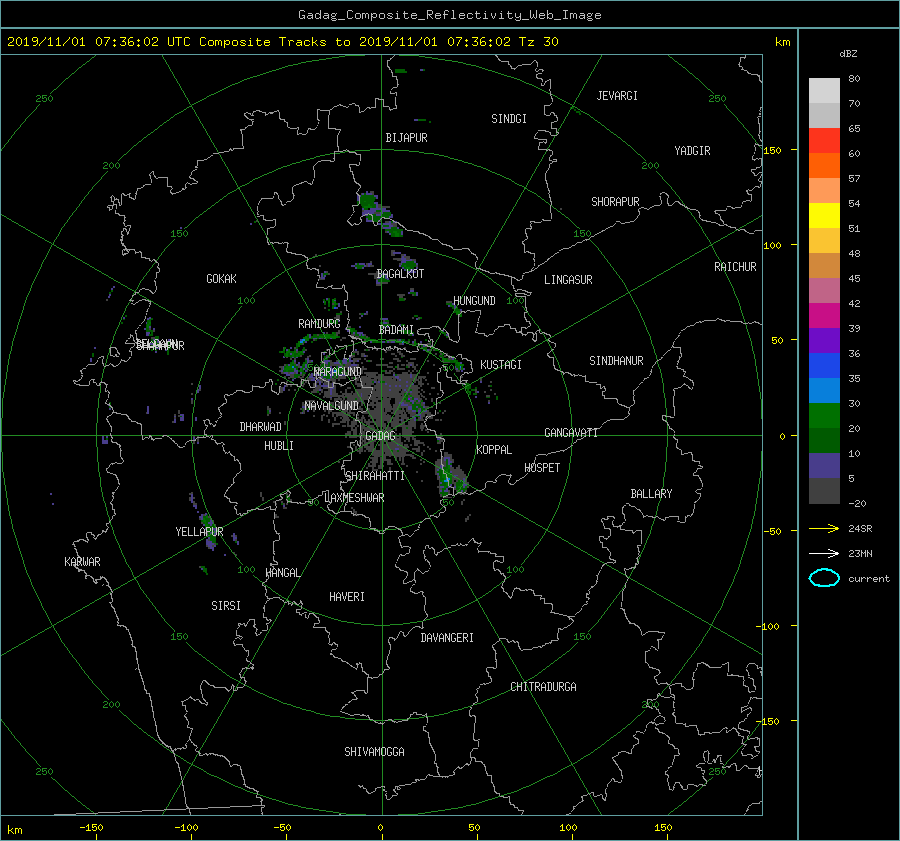Click the SHIVAMOGGA city label
The height and width of the screenshot is (841, 900).
click(x=374, y=751)
